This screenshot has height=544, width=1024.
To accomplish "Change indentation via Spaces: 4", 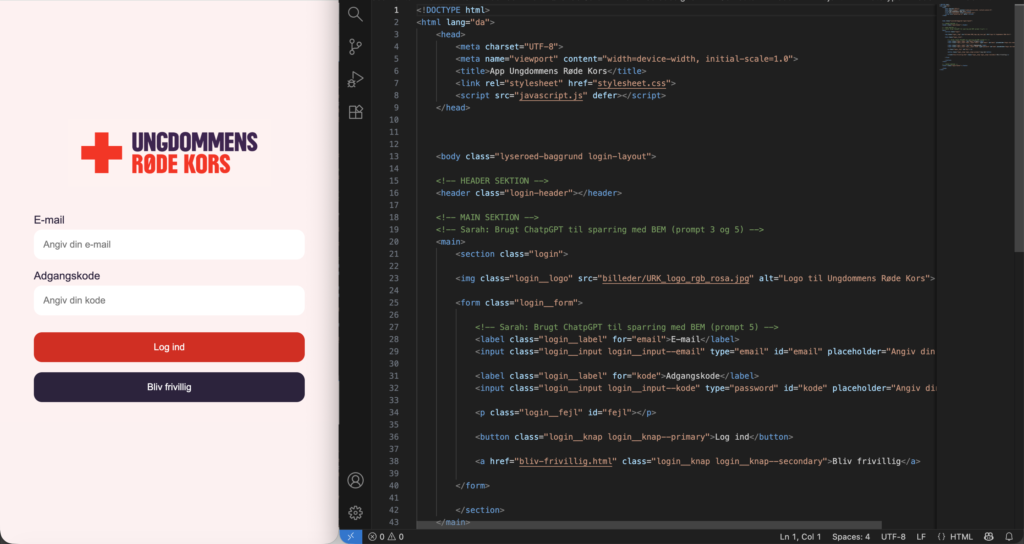I will 851,537.
